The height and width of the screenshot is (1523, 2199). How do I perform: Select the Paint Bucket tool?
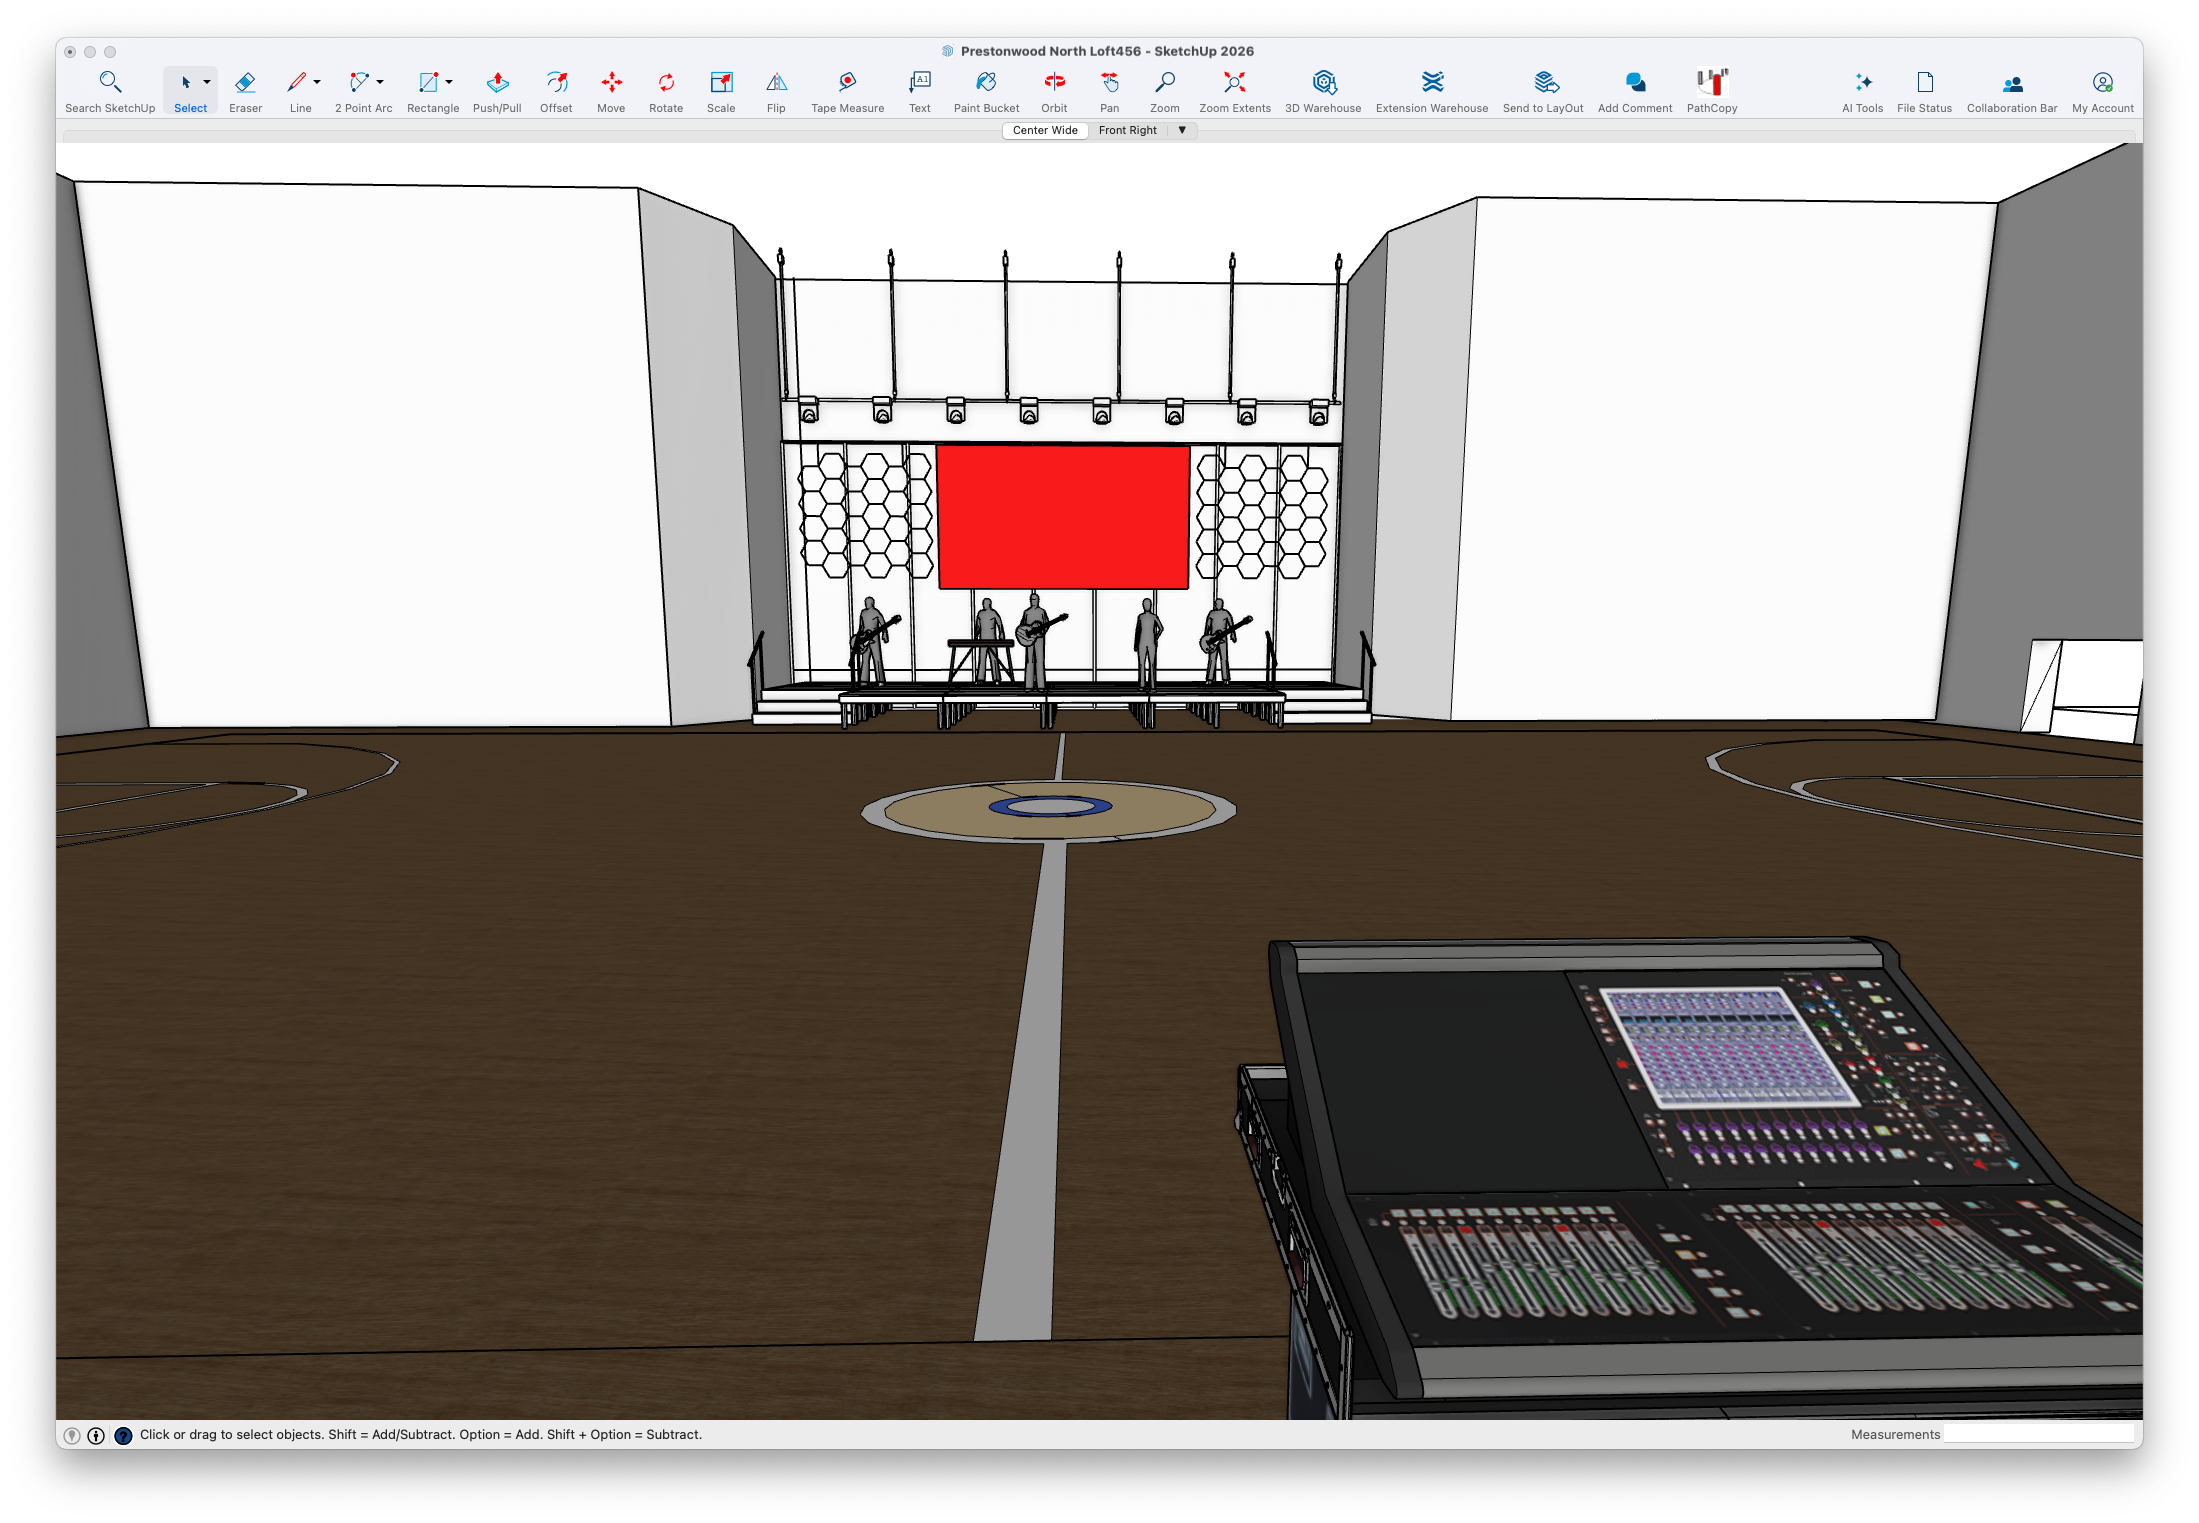(x=986, y=91)
